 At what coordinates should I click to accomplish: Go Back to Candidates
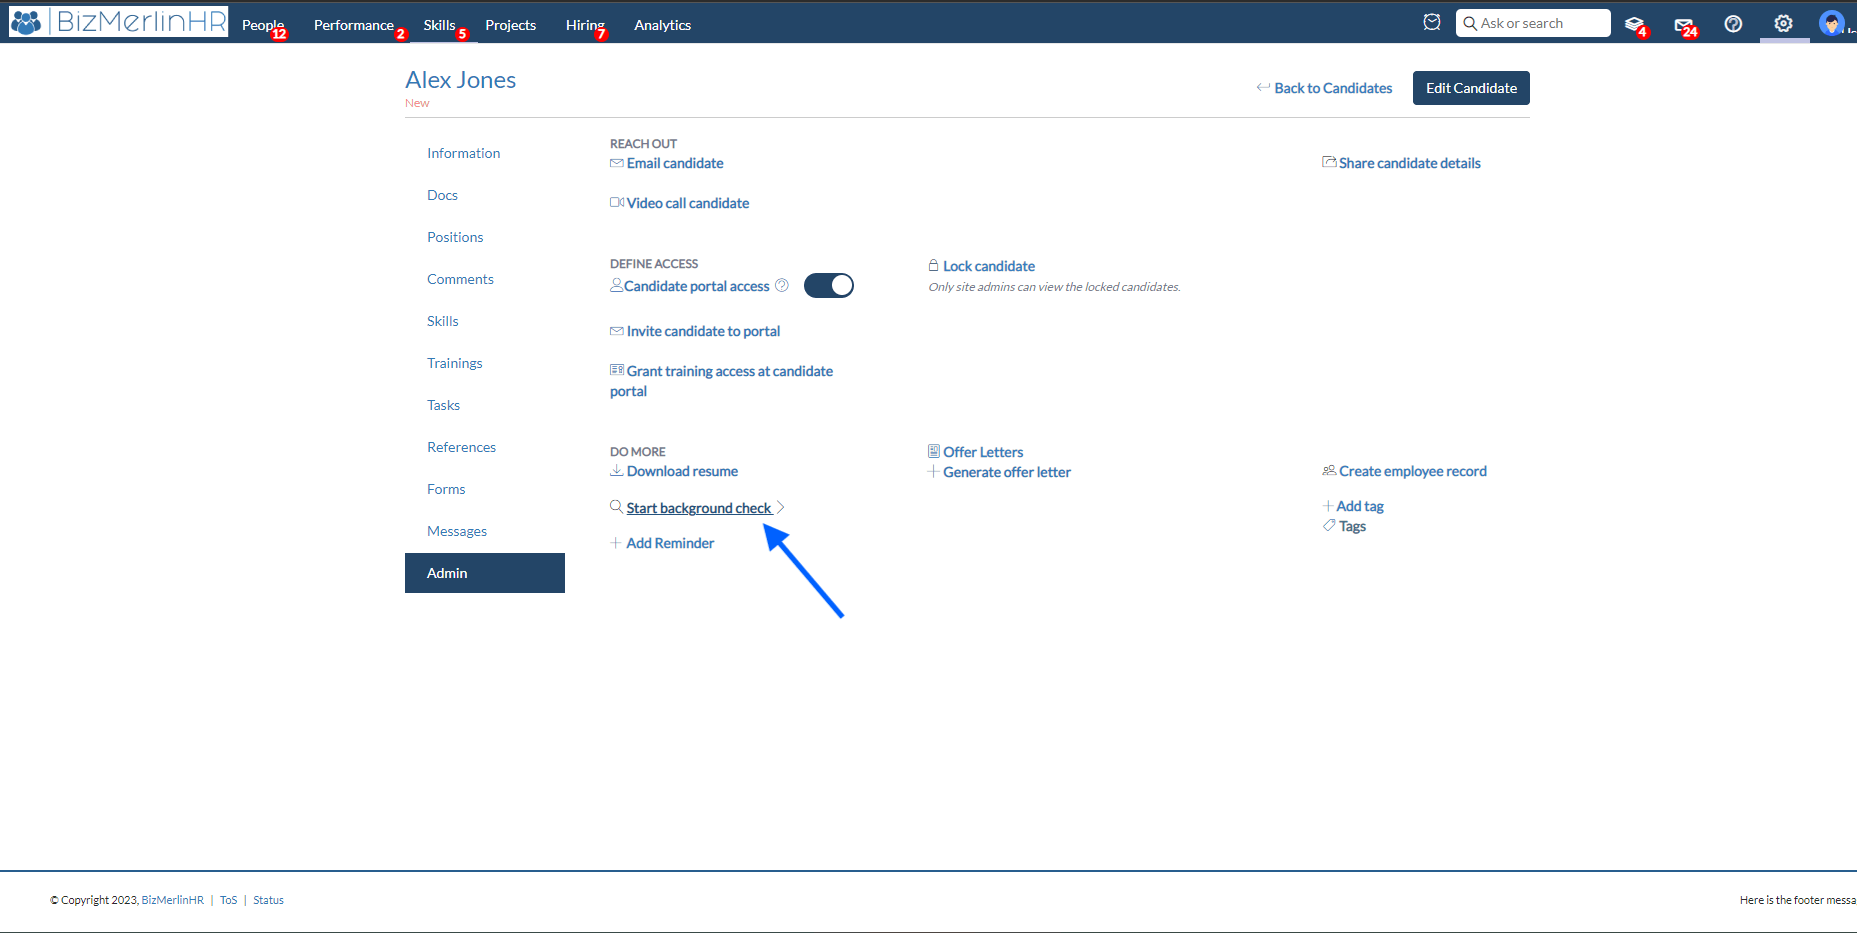1333,88
